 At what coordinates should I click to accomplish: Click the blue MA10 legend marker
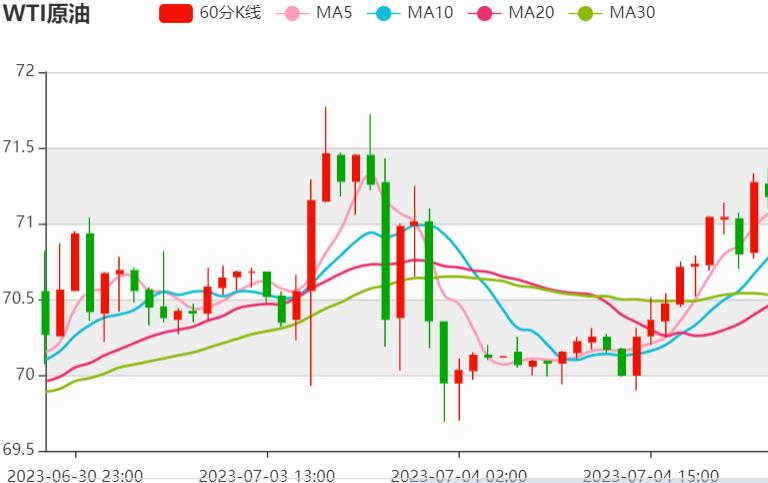coord(384,13)
